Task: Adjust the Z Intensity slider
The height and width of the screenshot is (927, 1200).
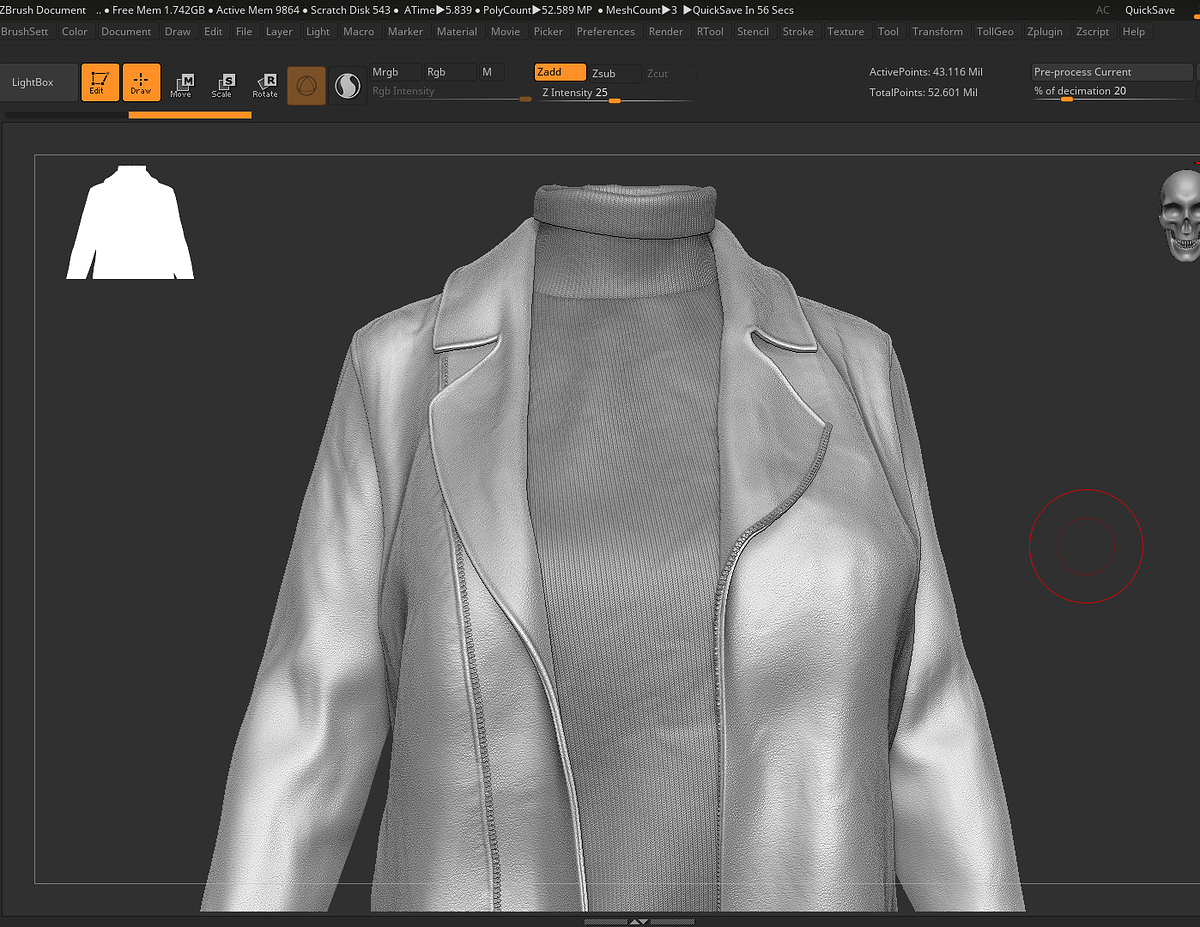Action: click(x=615, y=93)
